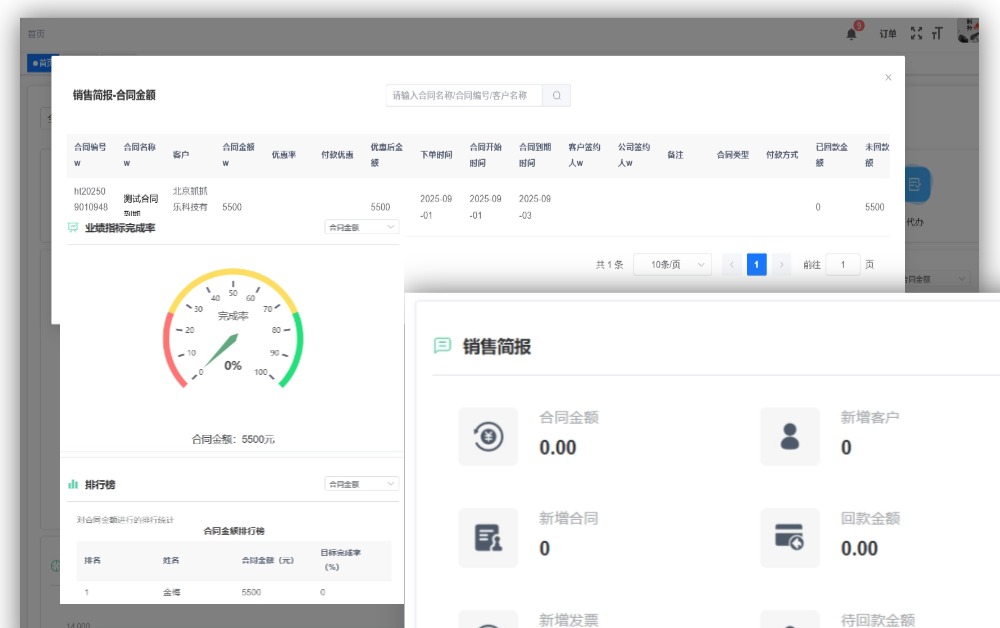Click the 合同金额 yen icon tile
The image size is (1000, 628).
(x=488, y=436)
